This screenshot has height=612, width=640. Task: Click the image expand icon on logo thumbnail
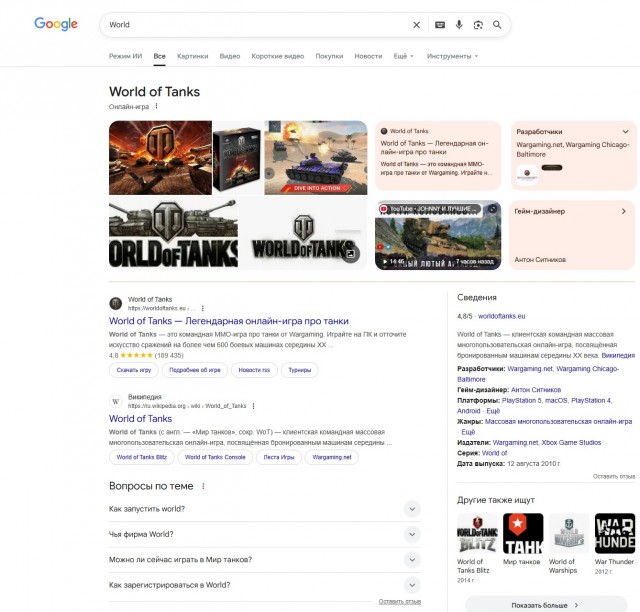[x=350, y=254]
